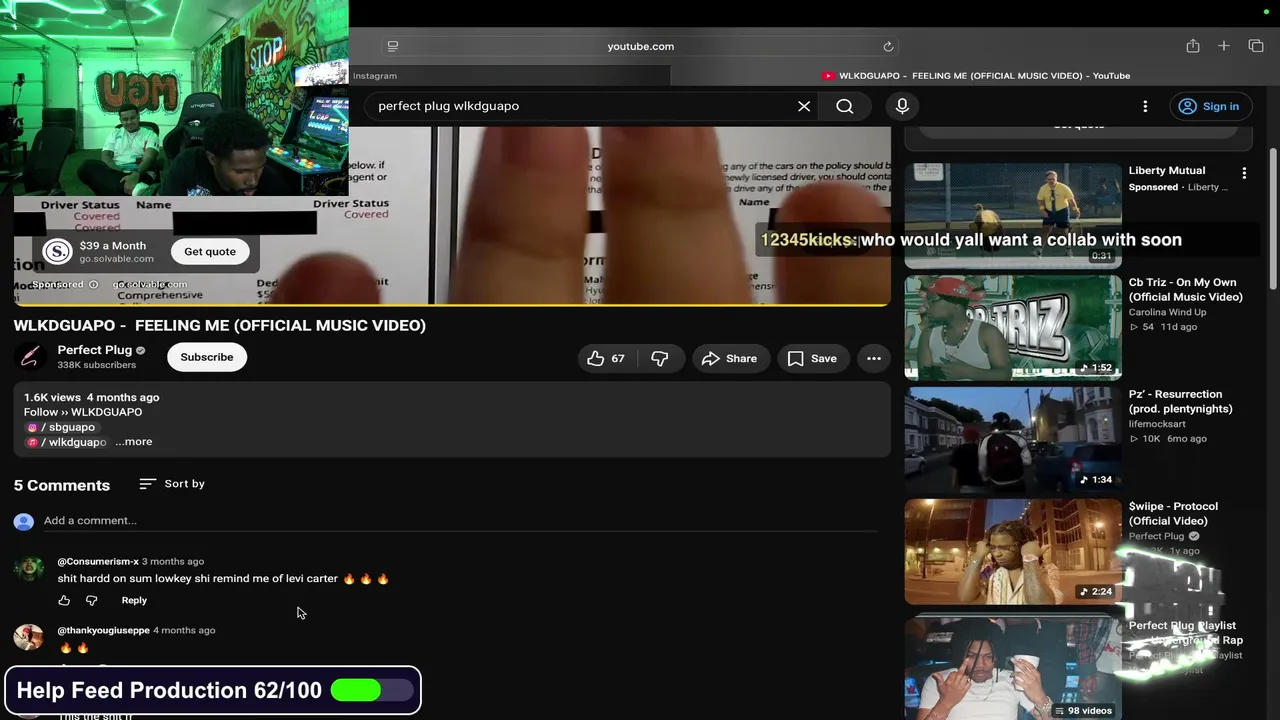Switch to the Instagram tab

(x=510, y=76)
